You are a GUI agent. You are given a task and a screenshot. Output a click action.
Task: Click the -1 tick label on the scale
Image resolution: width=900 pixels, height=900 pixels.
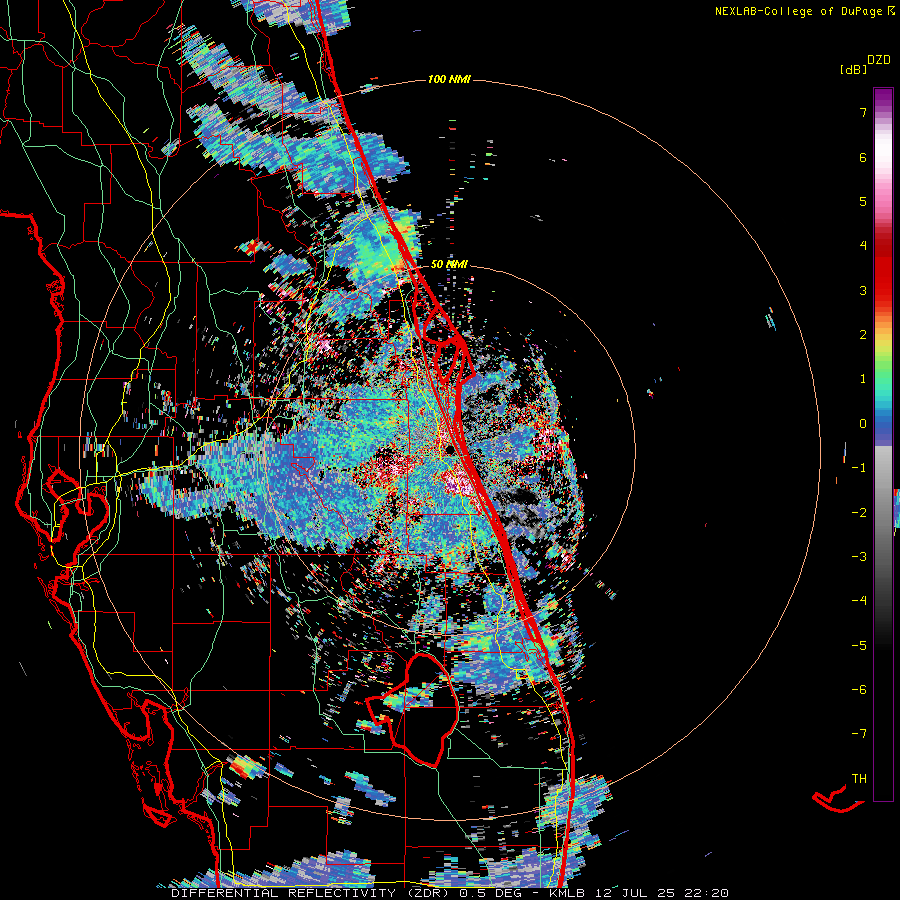(859, 468)
